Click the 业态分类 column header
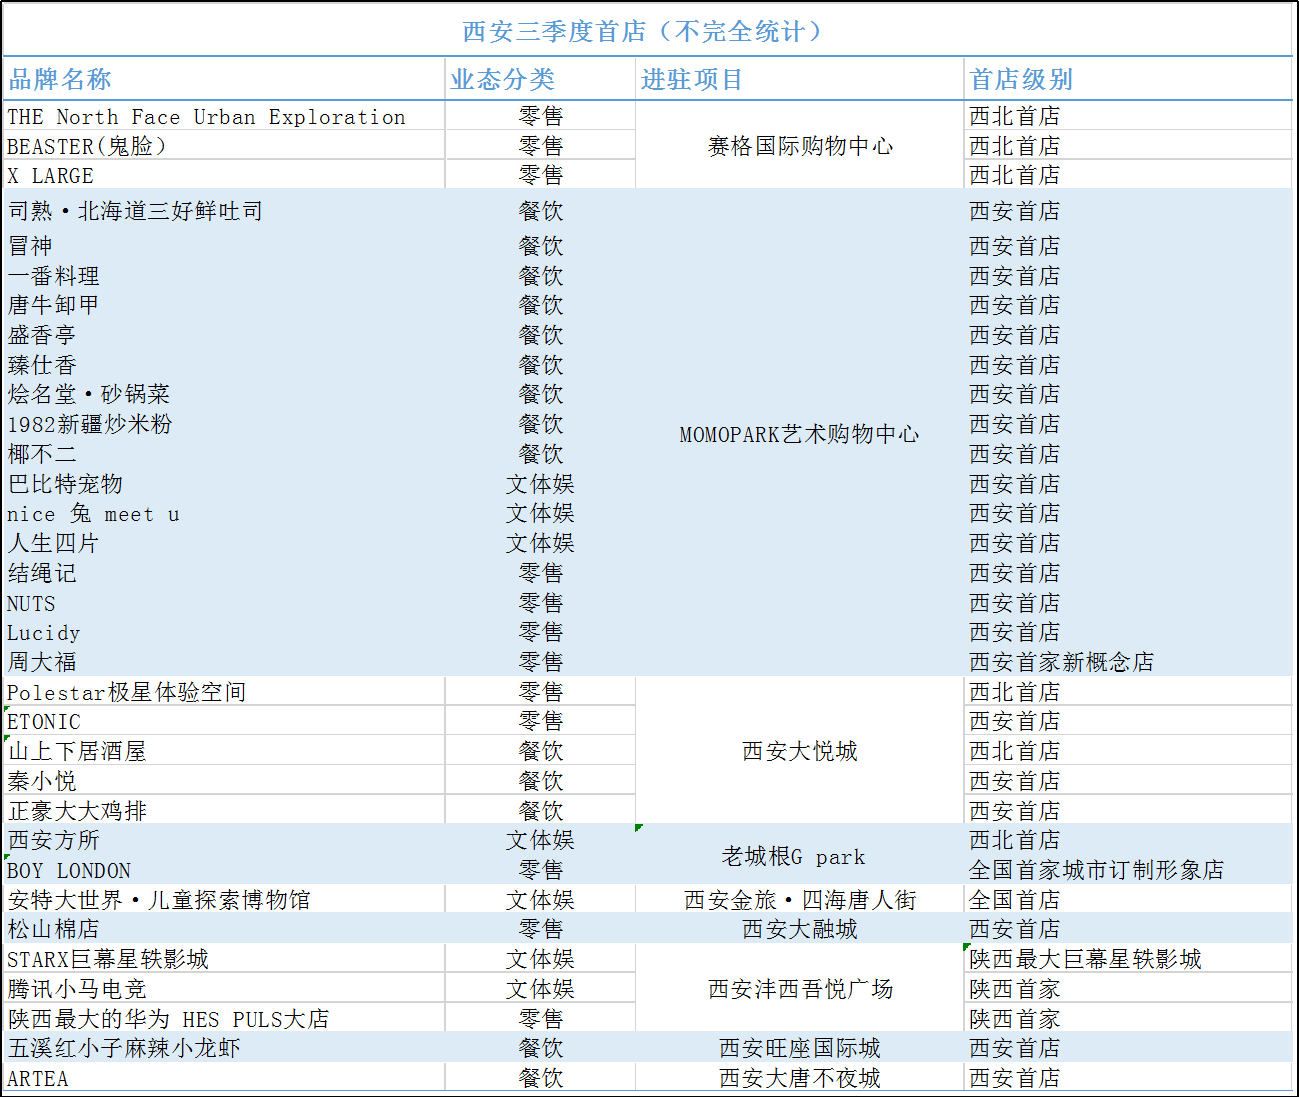Image resolution: width=1299 pixels, height=1097 pixels. click(540, 79)
